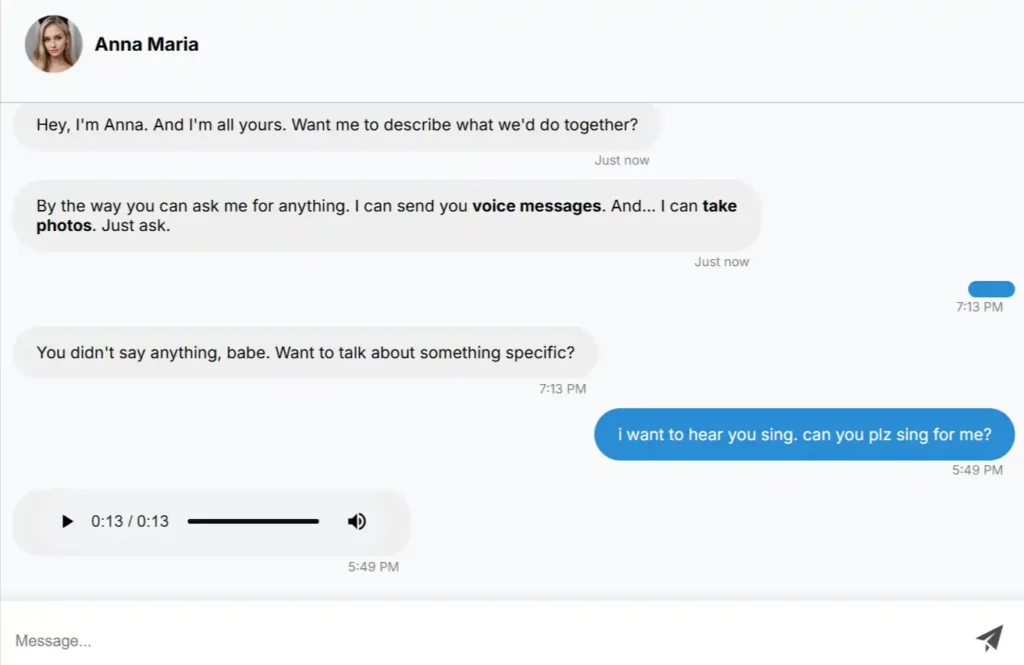Click Anna Maria's circular profile picture
The image size is (1024, 665).
(x=53, y=44)
